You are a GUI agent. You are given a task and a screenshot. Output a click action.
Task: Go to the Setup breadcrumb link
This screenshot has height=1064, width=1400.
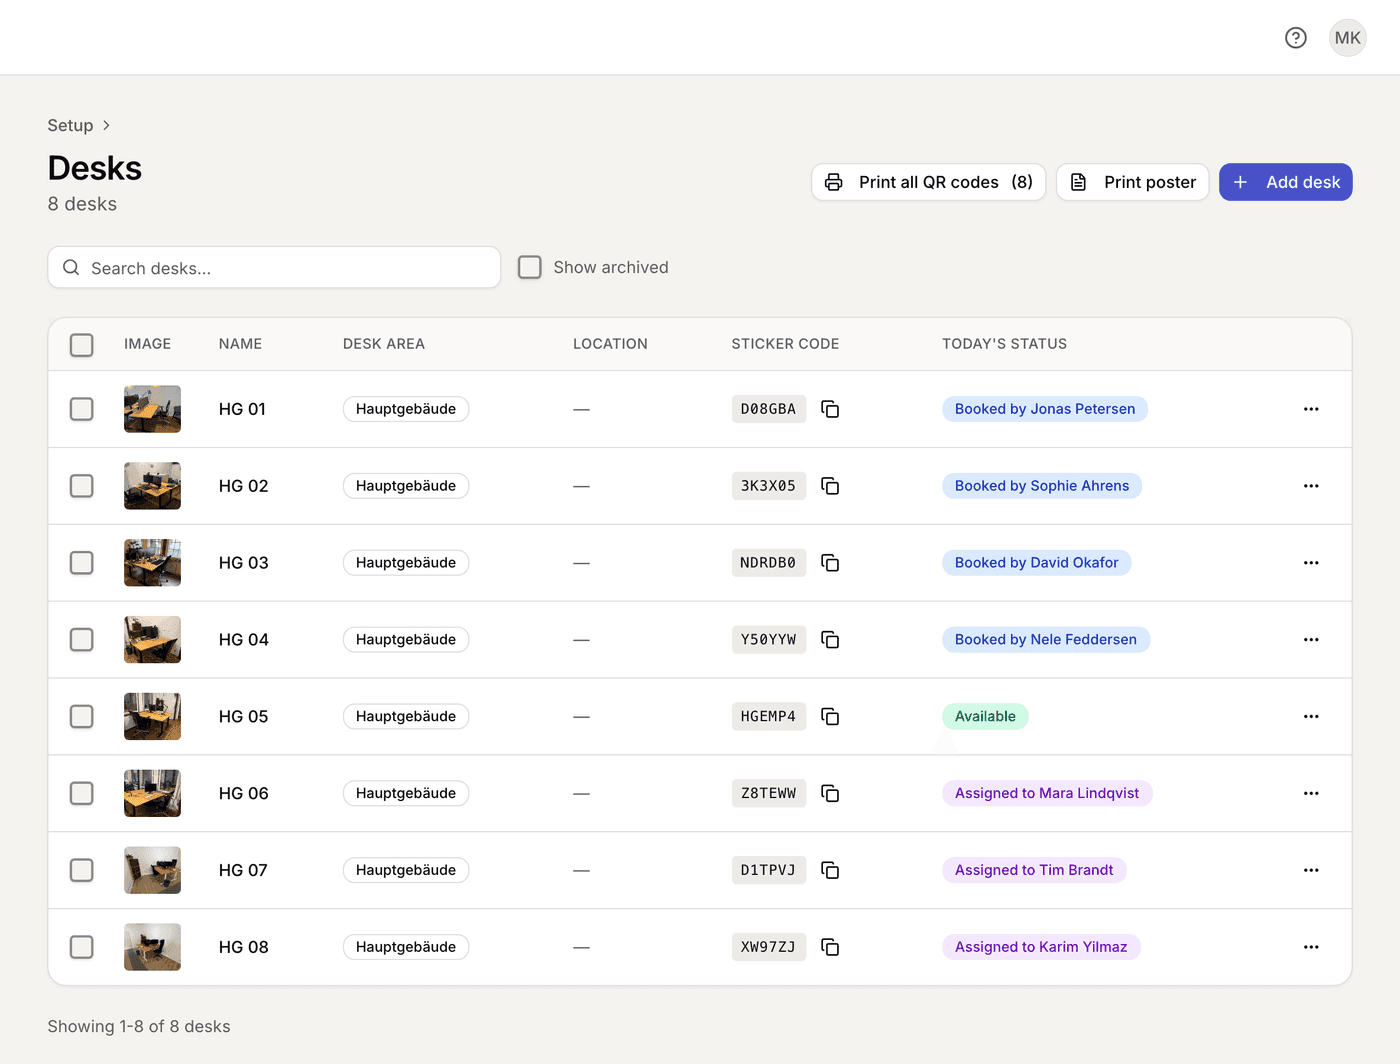coord(70,125)
